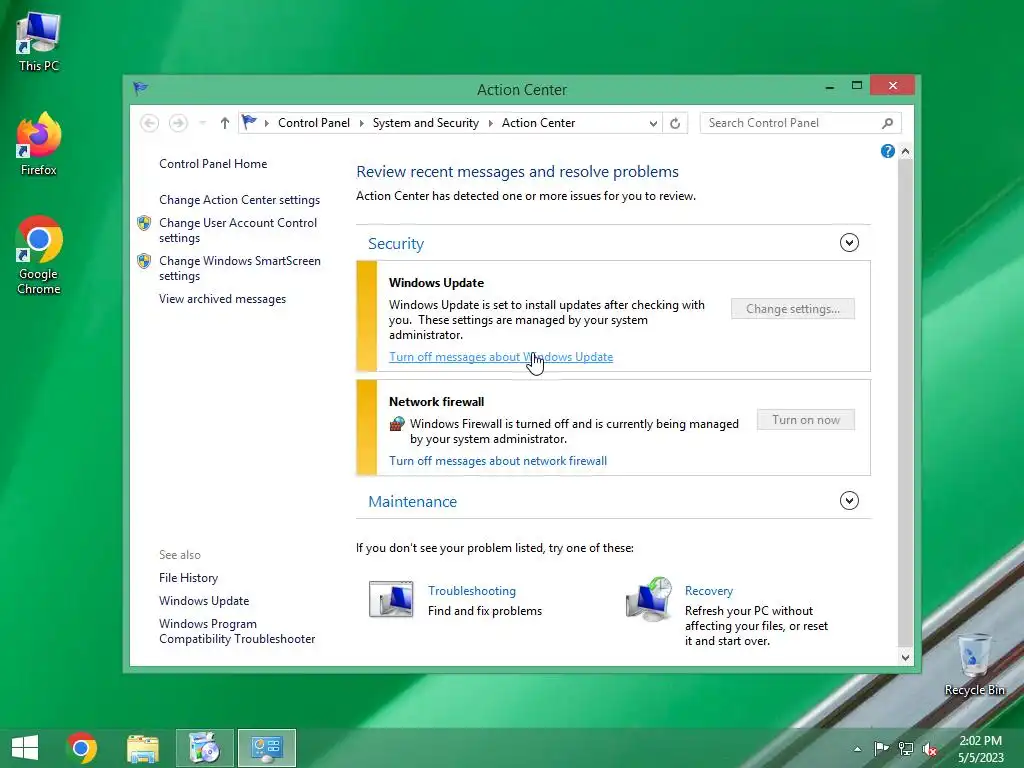Click the Troubleshooting monitor icon
1024x768 pixels.
click(391, 599)
